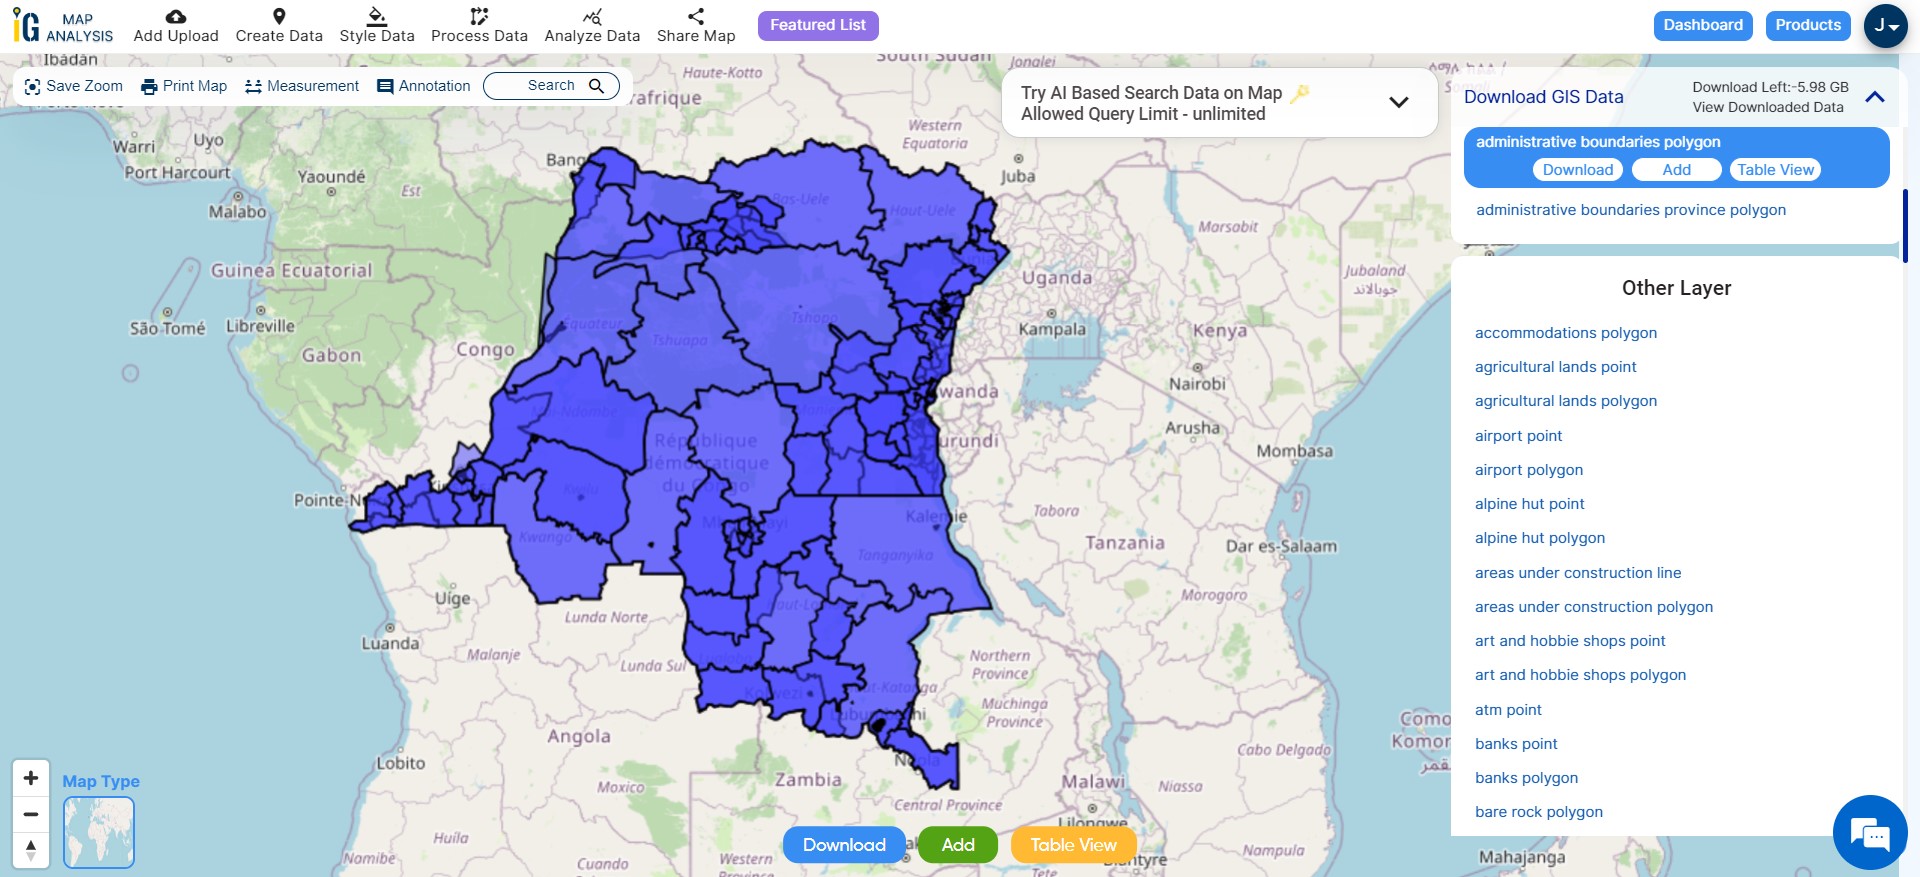Reset map bearing compass button
This screenshot has height=877, width=1920.
31,850
